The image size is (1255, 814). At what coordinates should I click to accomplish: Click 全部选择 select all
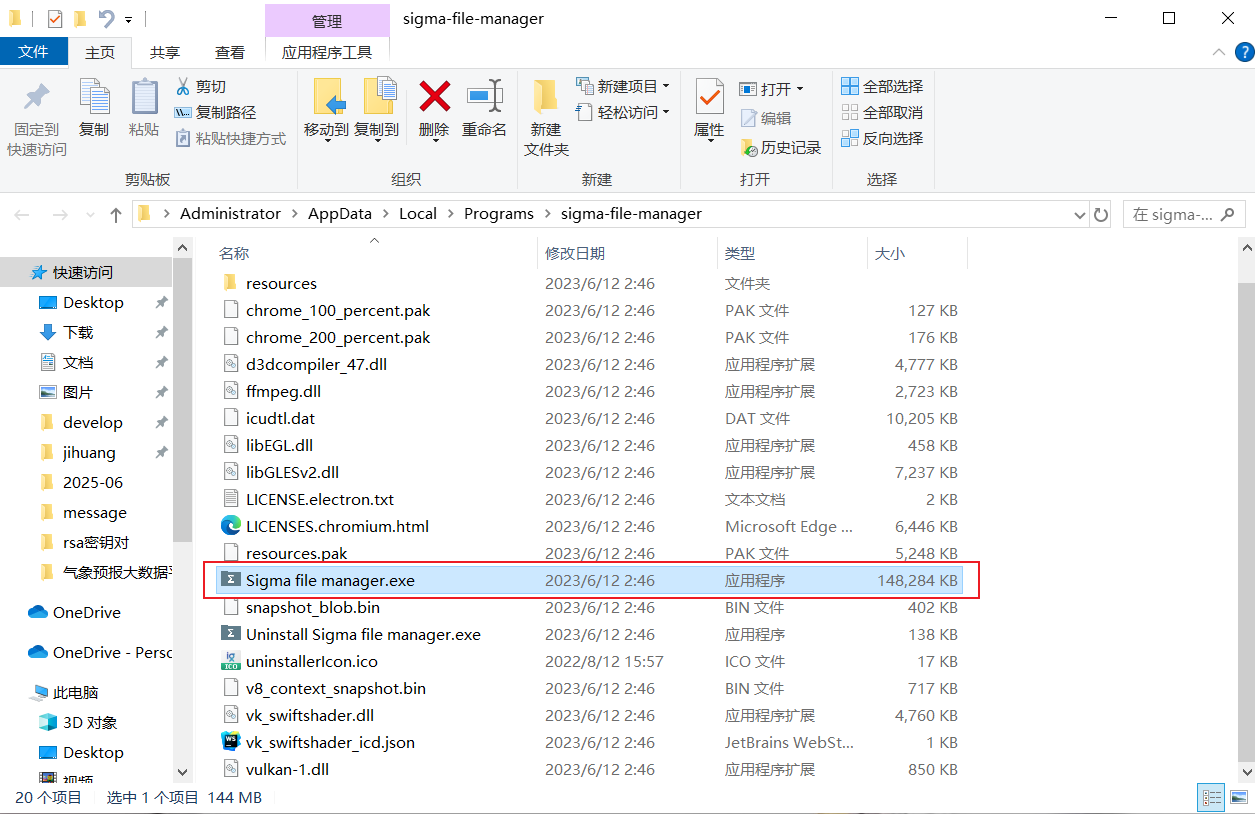coord(882,87)
